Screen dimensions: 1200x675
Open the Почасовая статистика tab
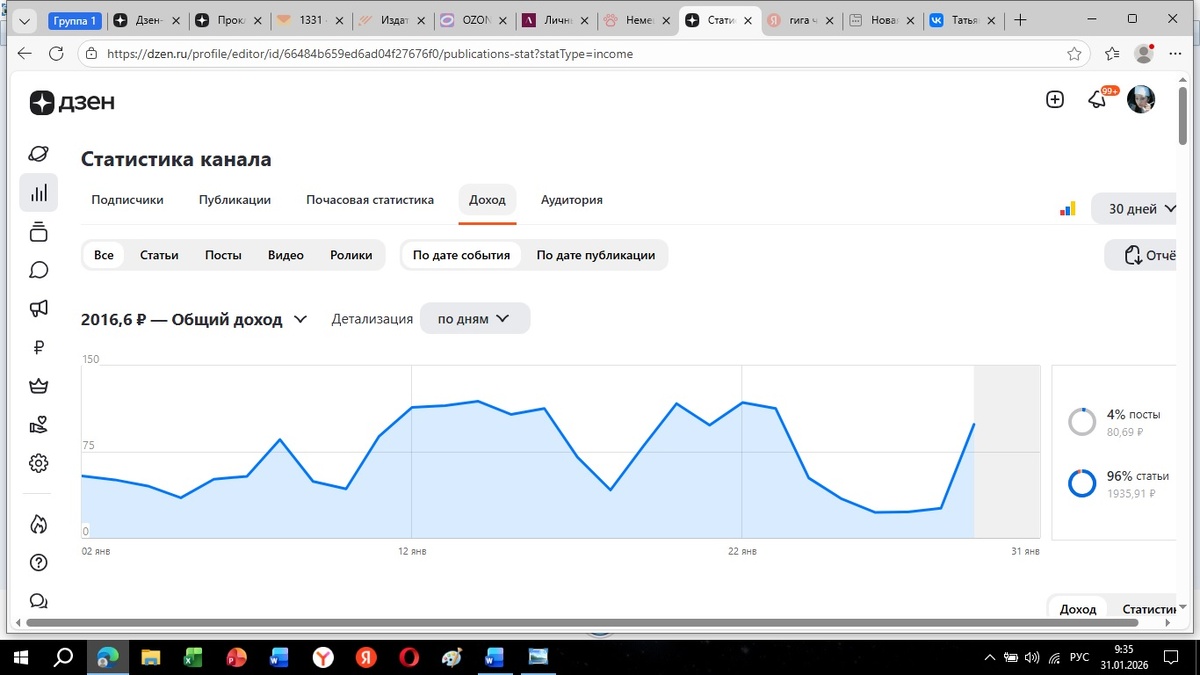click(370, 199)
